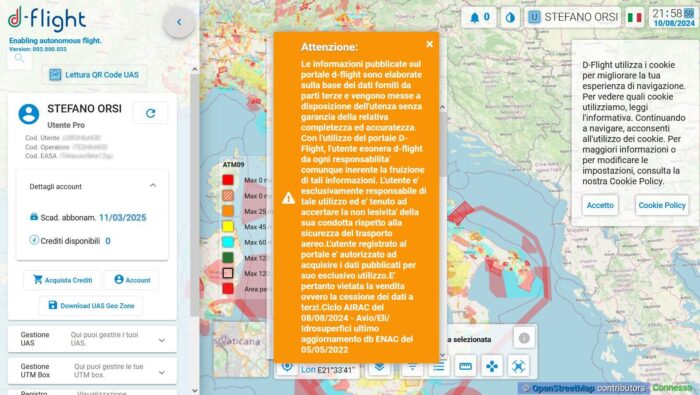Click the Connesso status label
700x395 pixels.
click(672, 388)
